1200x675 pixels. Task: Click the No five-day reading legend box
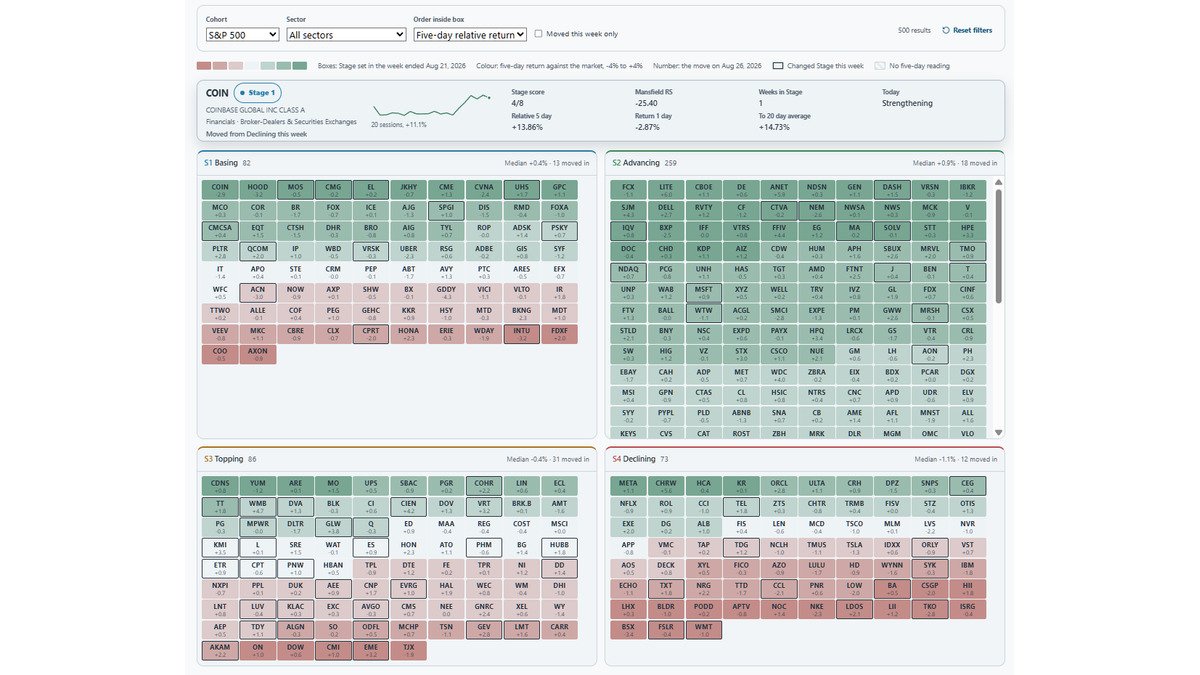point(880,65)
